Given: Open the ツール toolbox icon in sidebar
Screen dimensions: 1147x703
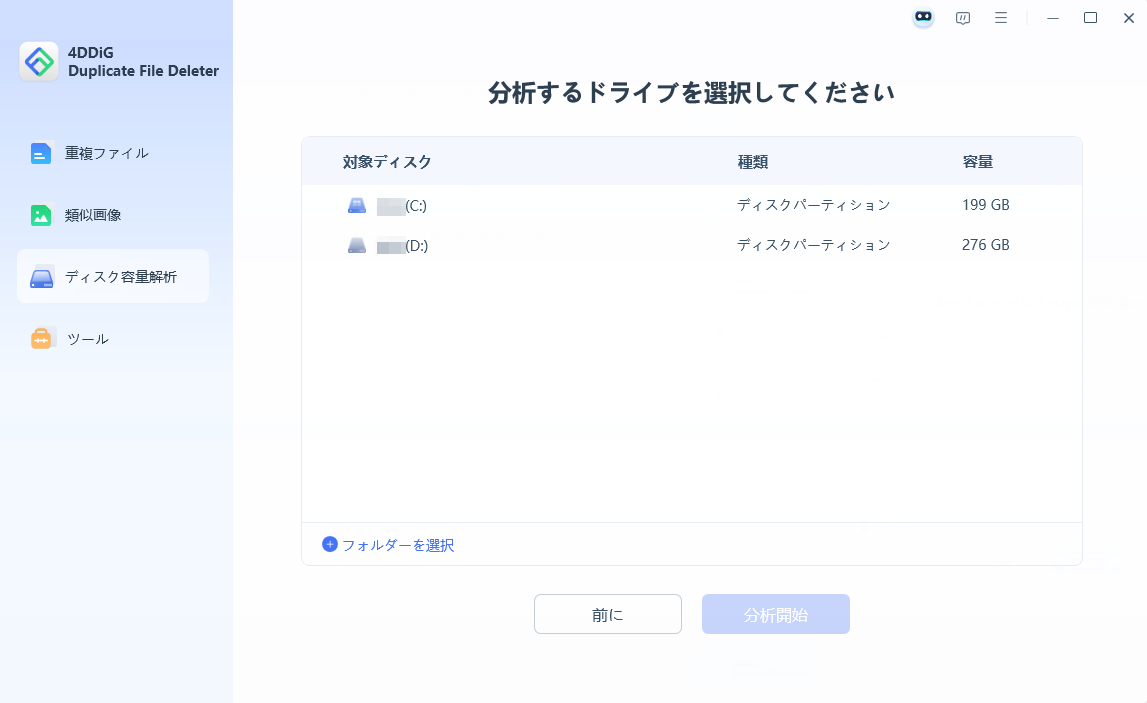Looking at the screenshot, I should [x=41, y=338].
